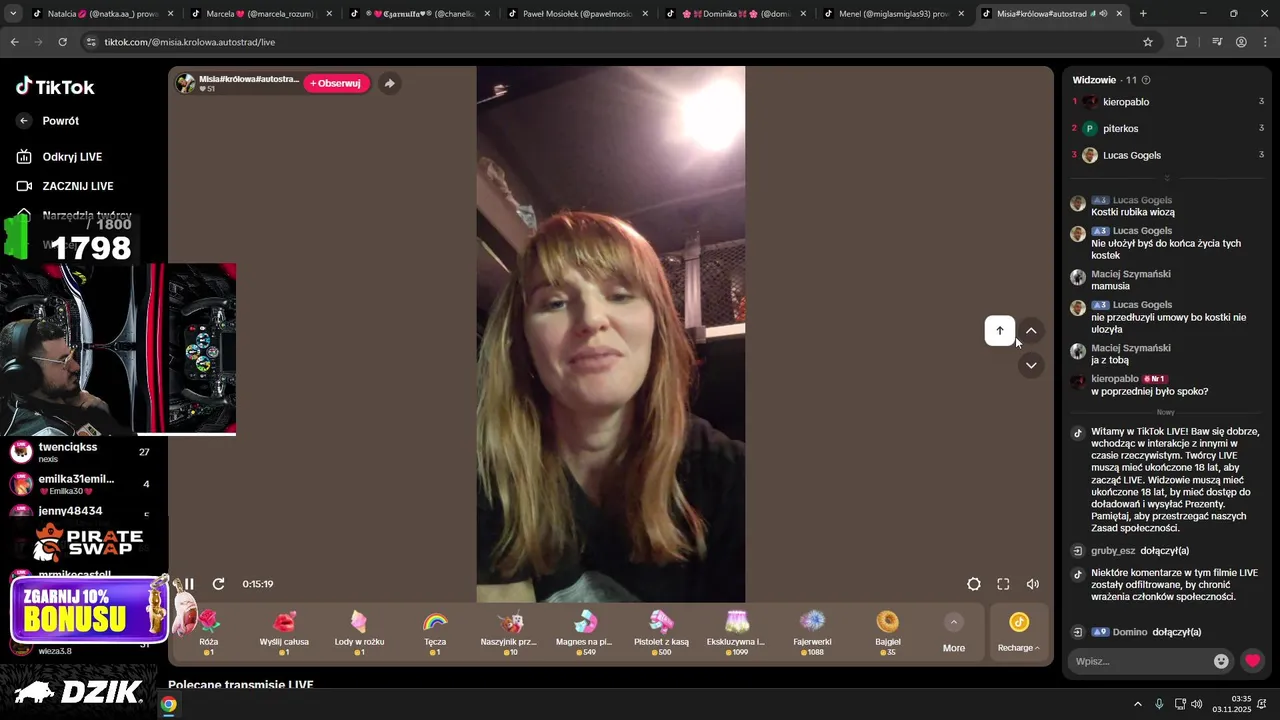Show hidden system tray icons

pyautogui.click(x=1137, y=705)
